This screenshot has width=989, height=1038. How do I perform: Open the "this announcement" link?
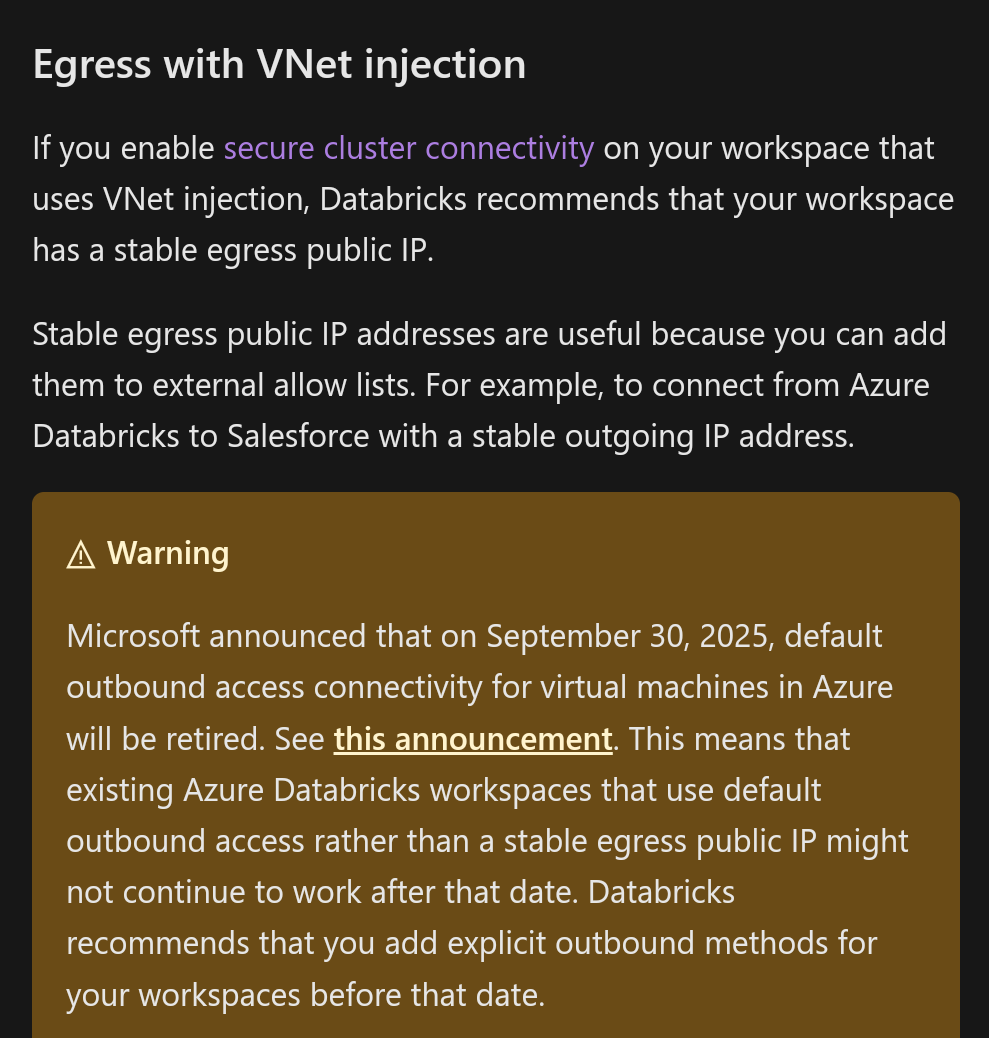coord(473,739)
